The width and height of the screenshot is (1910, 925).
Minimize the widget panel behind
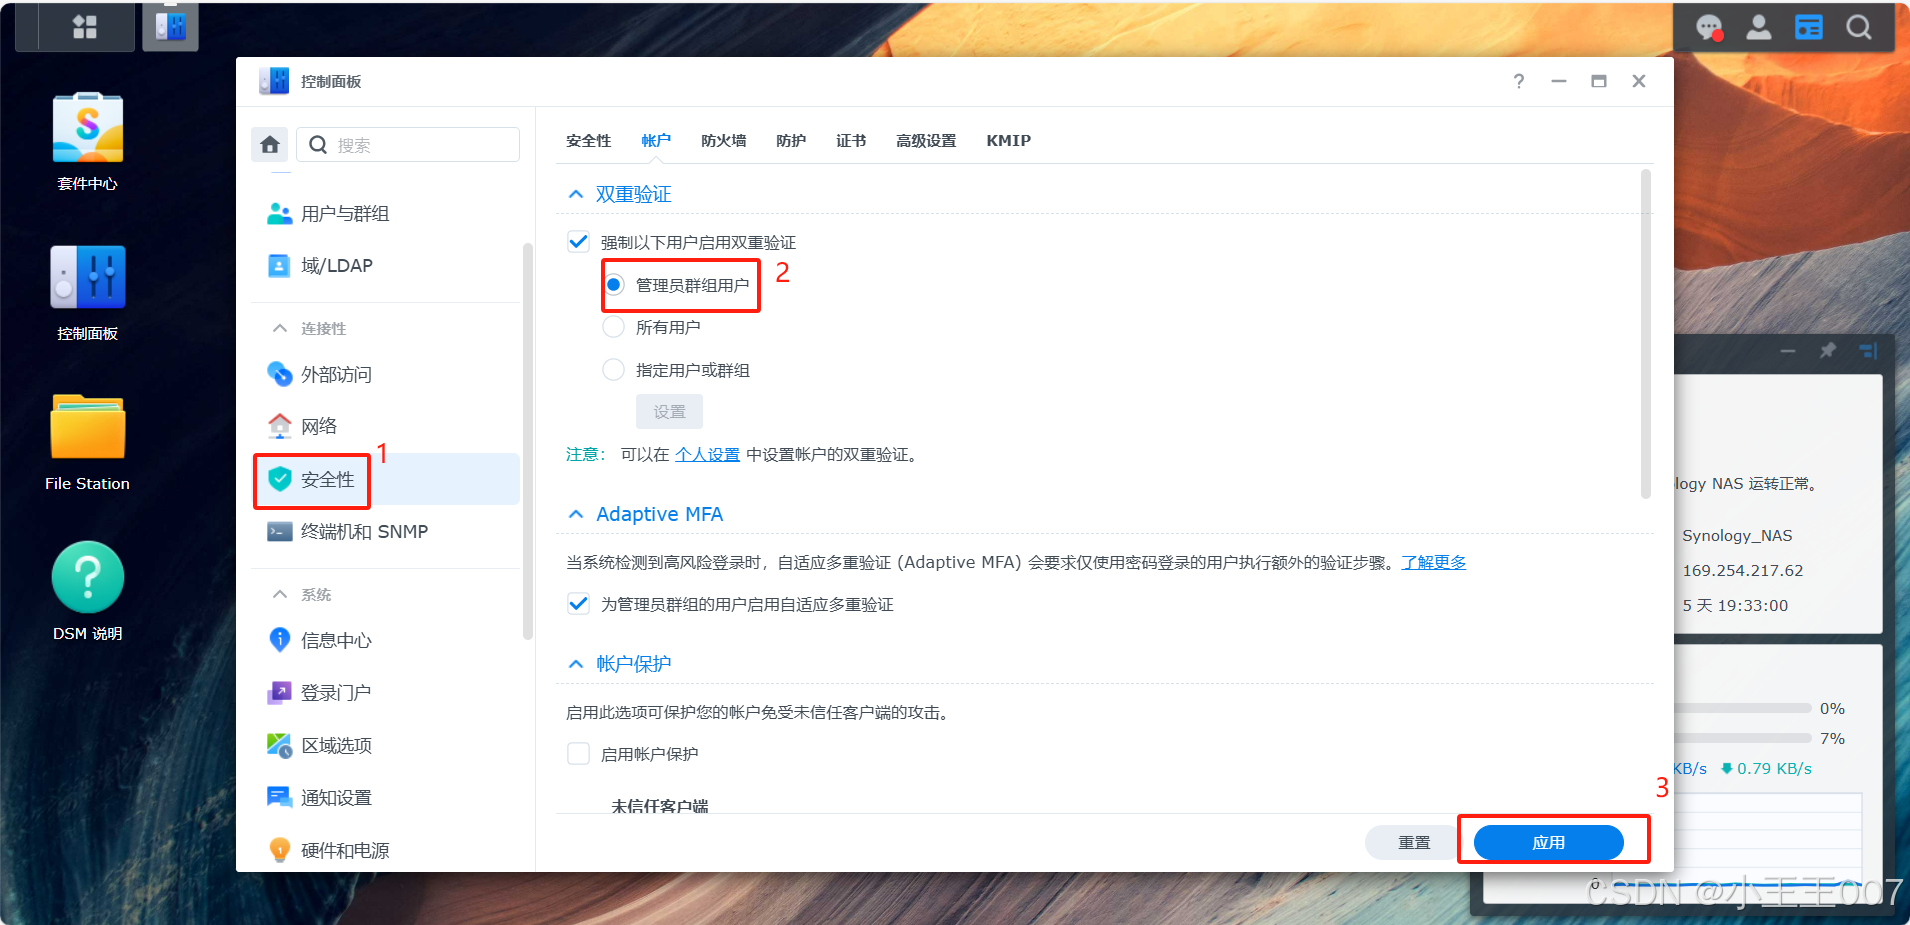pos(1788,351)
